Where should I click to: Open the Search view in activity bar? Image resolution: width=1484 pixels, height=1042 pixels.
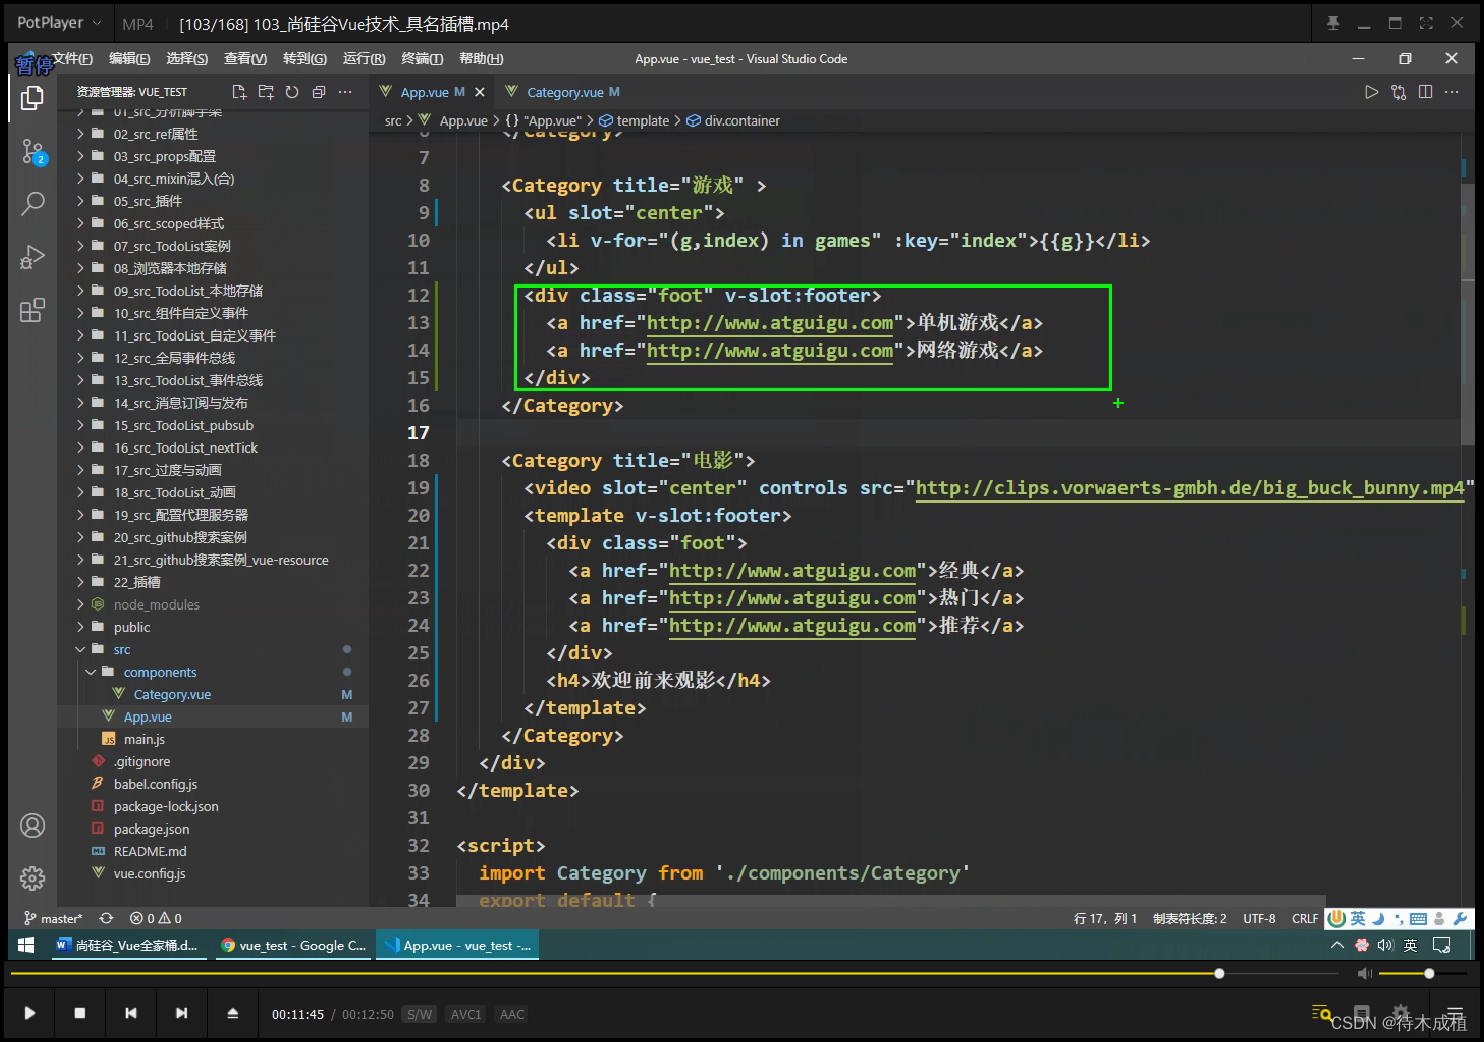32,204
